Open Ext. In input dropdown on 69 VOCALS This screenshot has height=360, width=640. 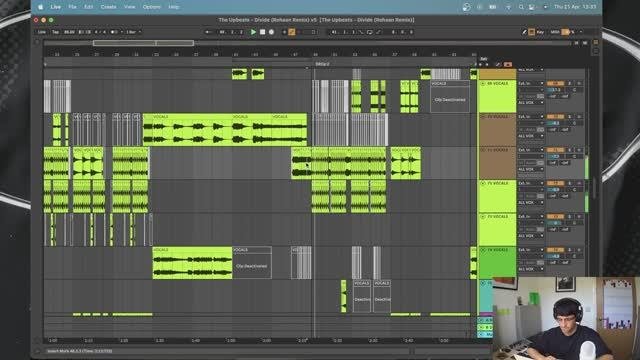point(531,83)
